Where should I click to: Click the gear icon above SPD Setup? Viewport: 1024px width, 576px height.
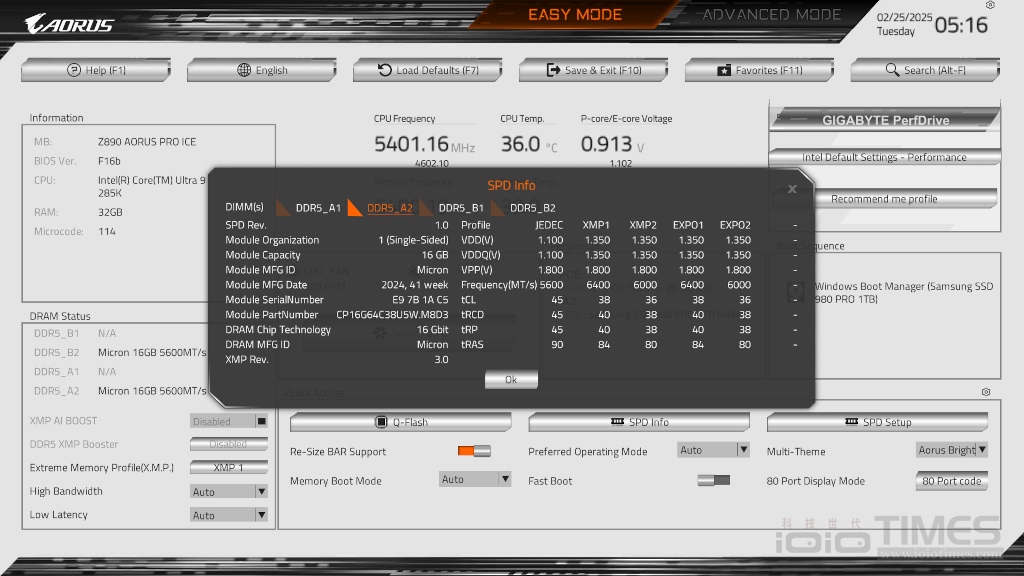tap(986, 393)
